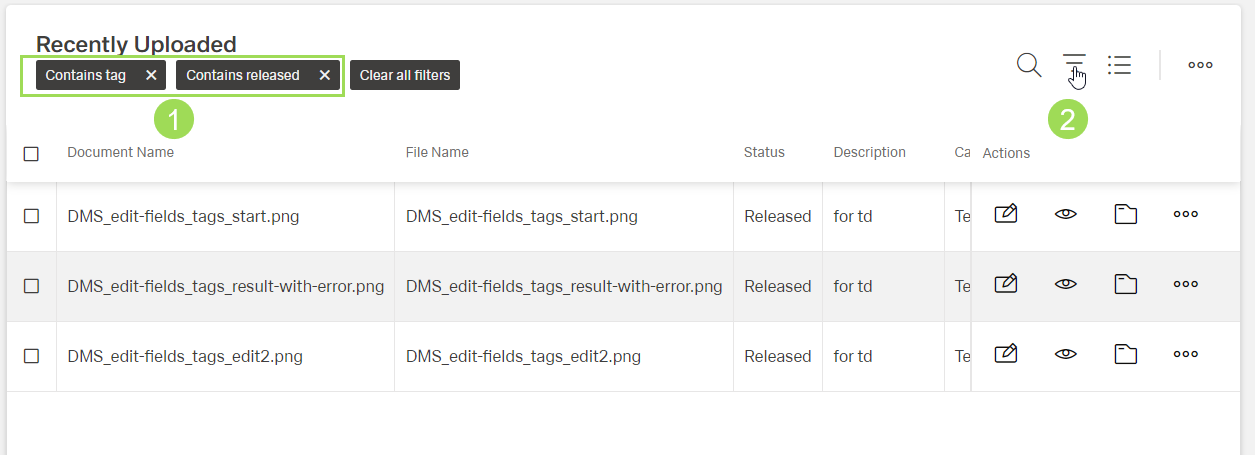Edit the DMS_edit-fields_tags_start.png document
The image size is (1255, 455).
tap(1006, 214)
